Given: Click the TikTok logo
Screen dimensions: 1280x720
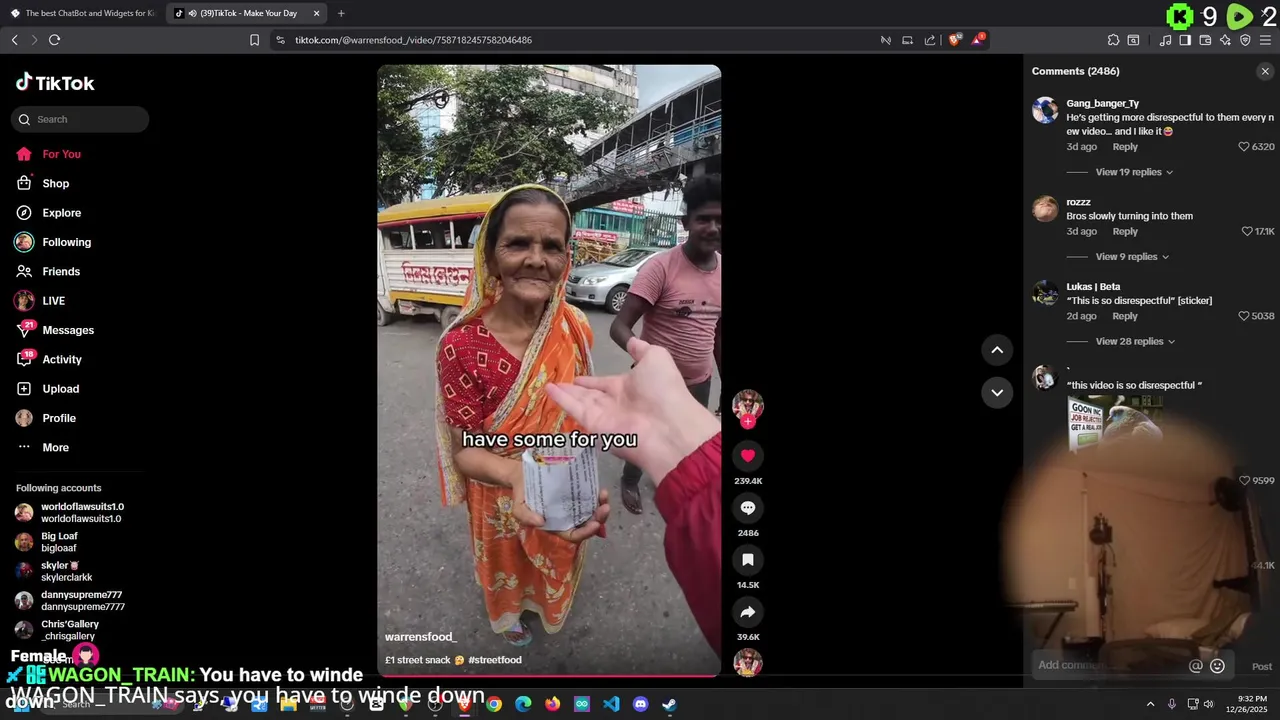Looking at the screenshot, I should click(55, 83).
